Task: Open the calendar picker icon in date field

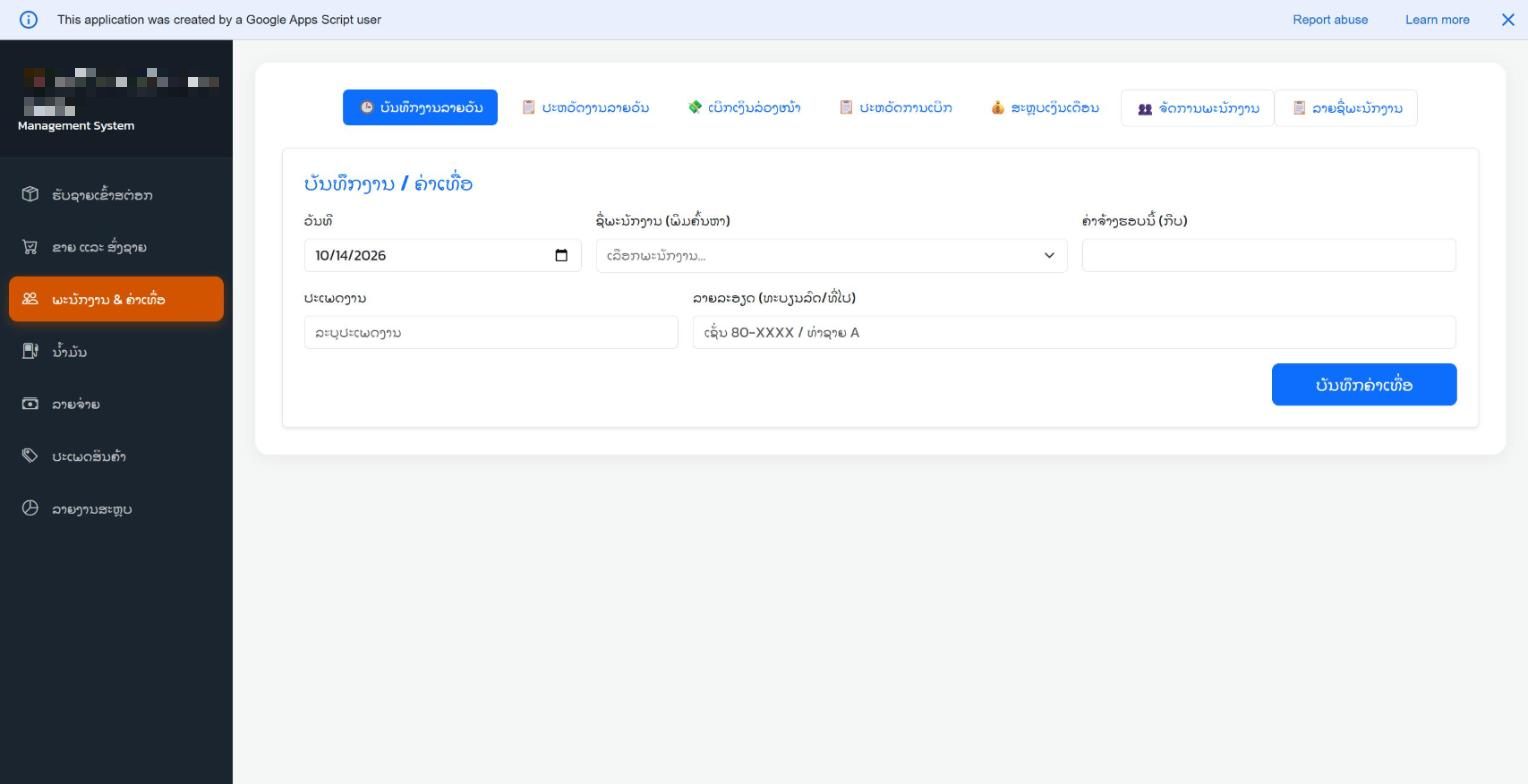Action: [561, 255]
